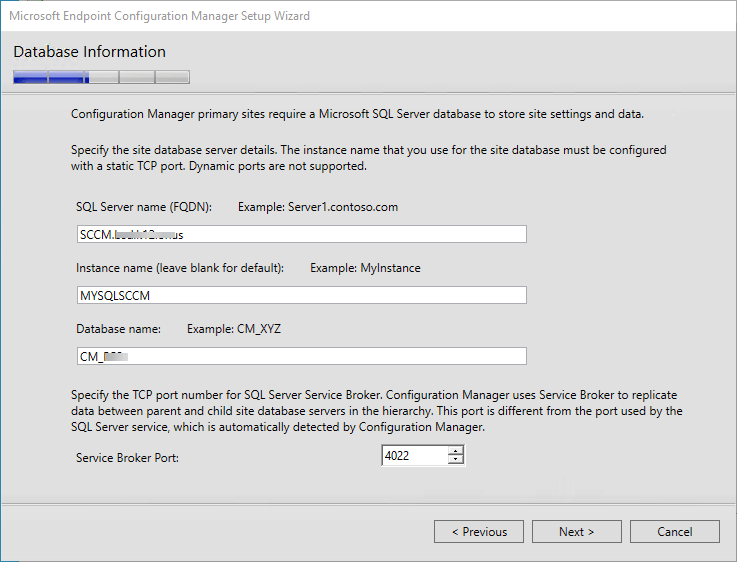Click the Previous button
The image size is (737, 562).
click(x=478, y=531)
